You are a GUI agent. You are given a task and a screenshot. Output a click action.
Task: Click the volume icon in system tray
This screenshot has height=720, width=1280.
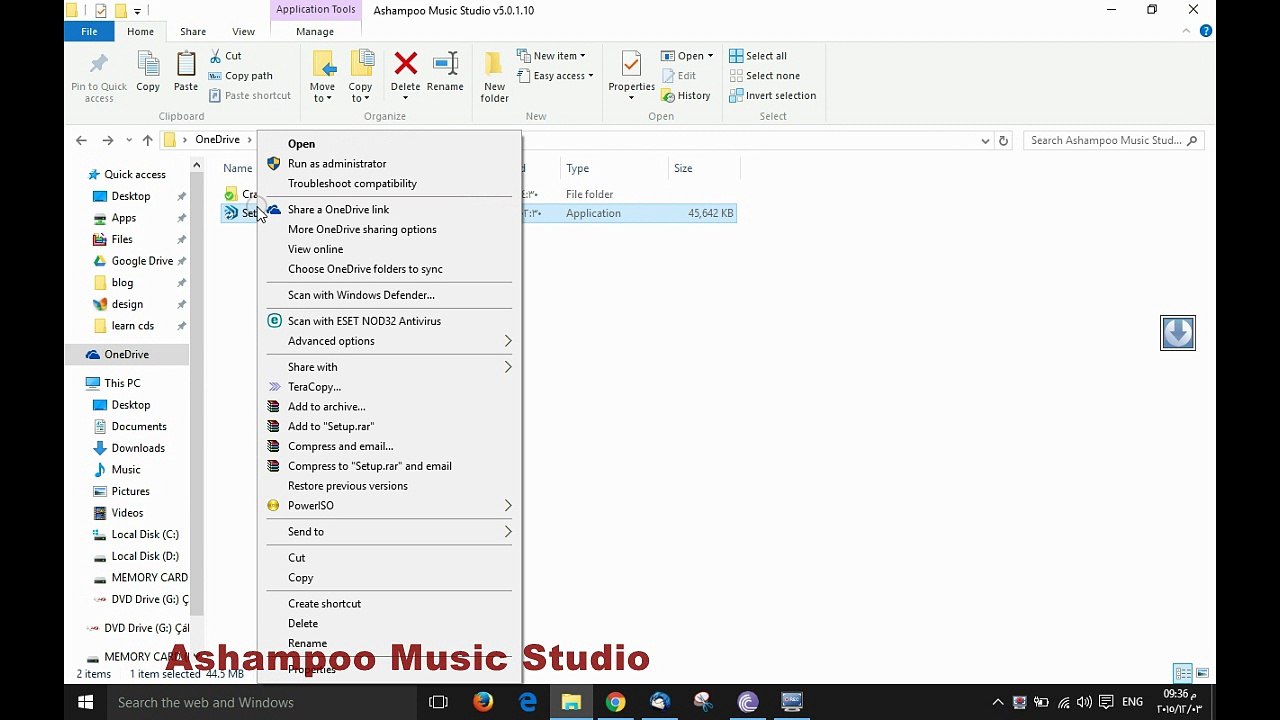1084,703
